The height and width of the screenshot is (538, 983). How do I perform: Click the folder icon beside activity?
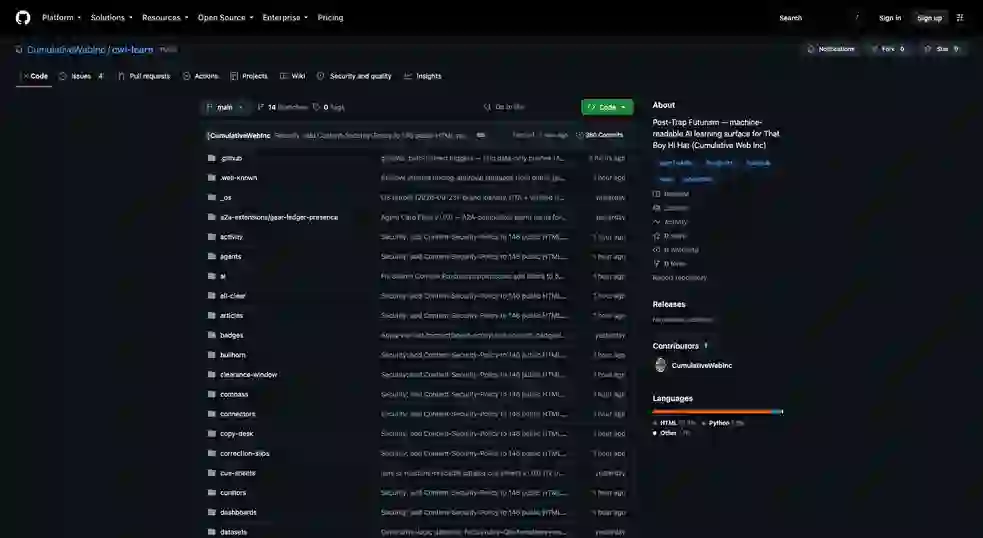(x=212, y=236)
